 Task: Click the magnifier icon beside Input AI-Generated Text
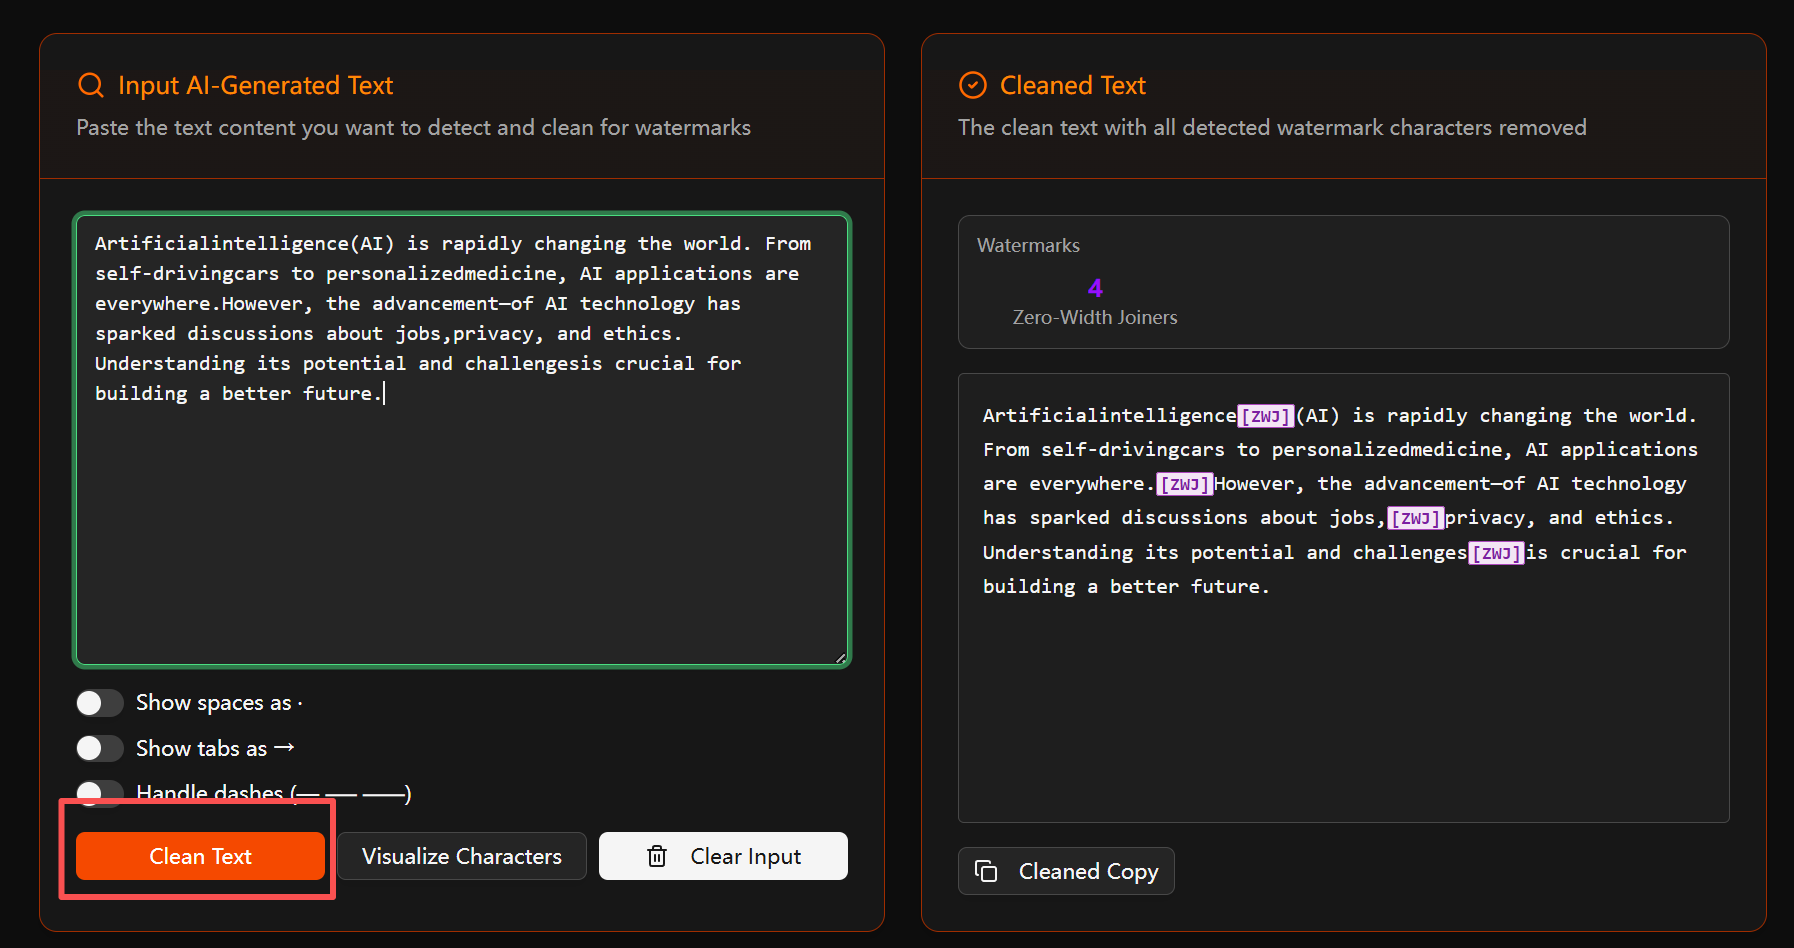pyautogui.click(x=91, y=85)
